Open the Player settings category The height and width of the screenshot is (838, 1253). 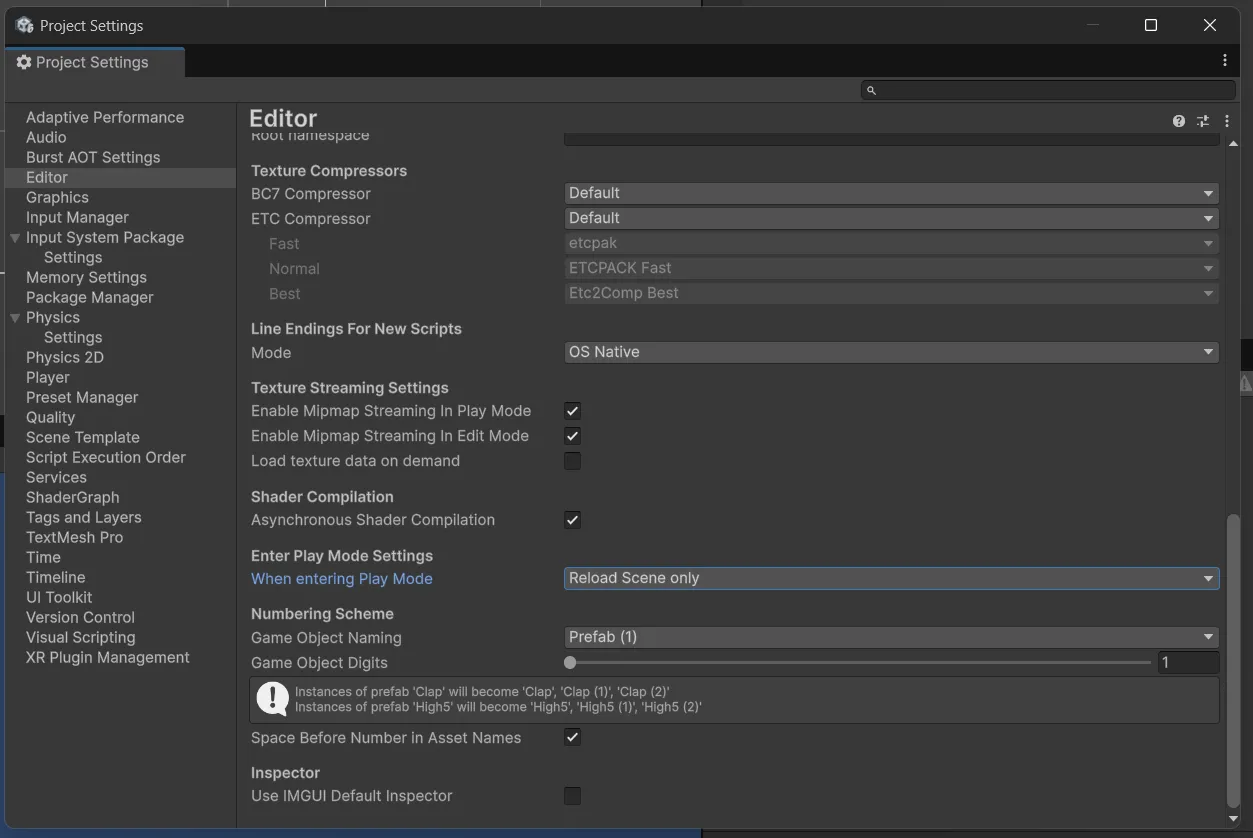pos(48,378)
